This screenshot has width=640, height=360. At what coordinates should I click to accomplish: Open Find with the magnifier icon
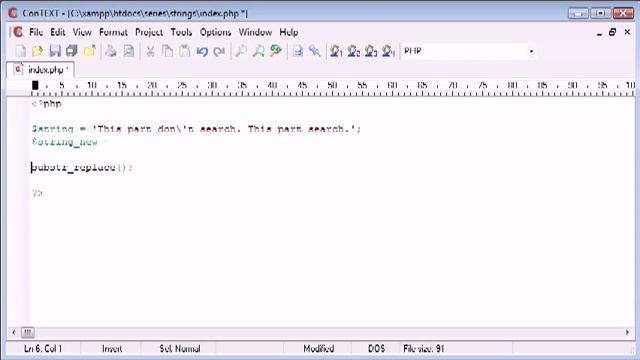pos(241,51)
